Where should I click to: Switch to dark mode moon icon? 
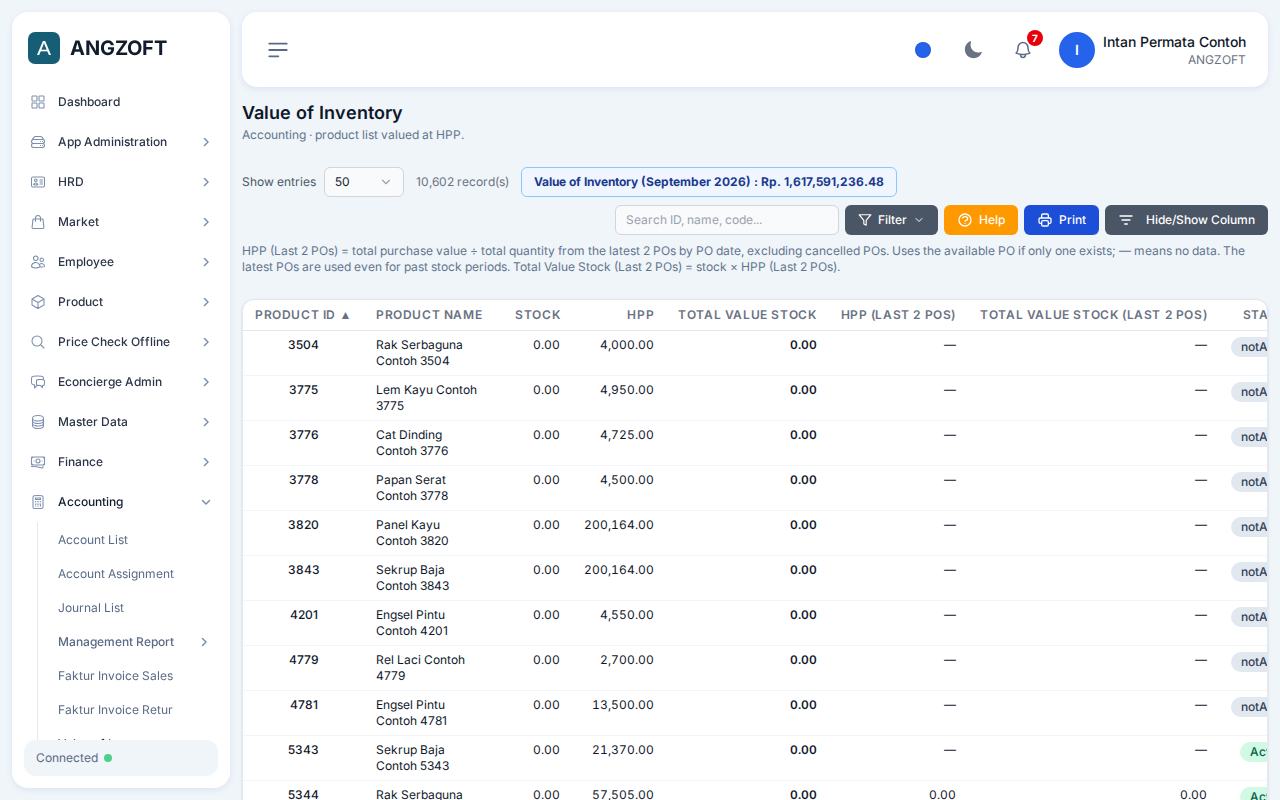pos(973,50)
